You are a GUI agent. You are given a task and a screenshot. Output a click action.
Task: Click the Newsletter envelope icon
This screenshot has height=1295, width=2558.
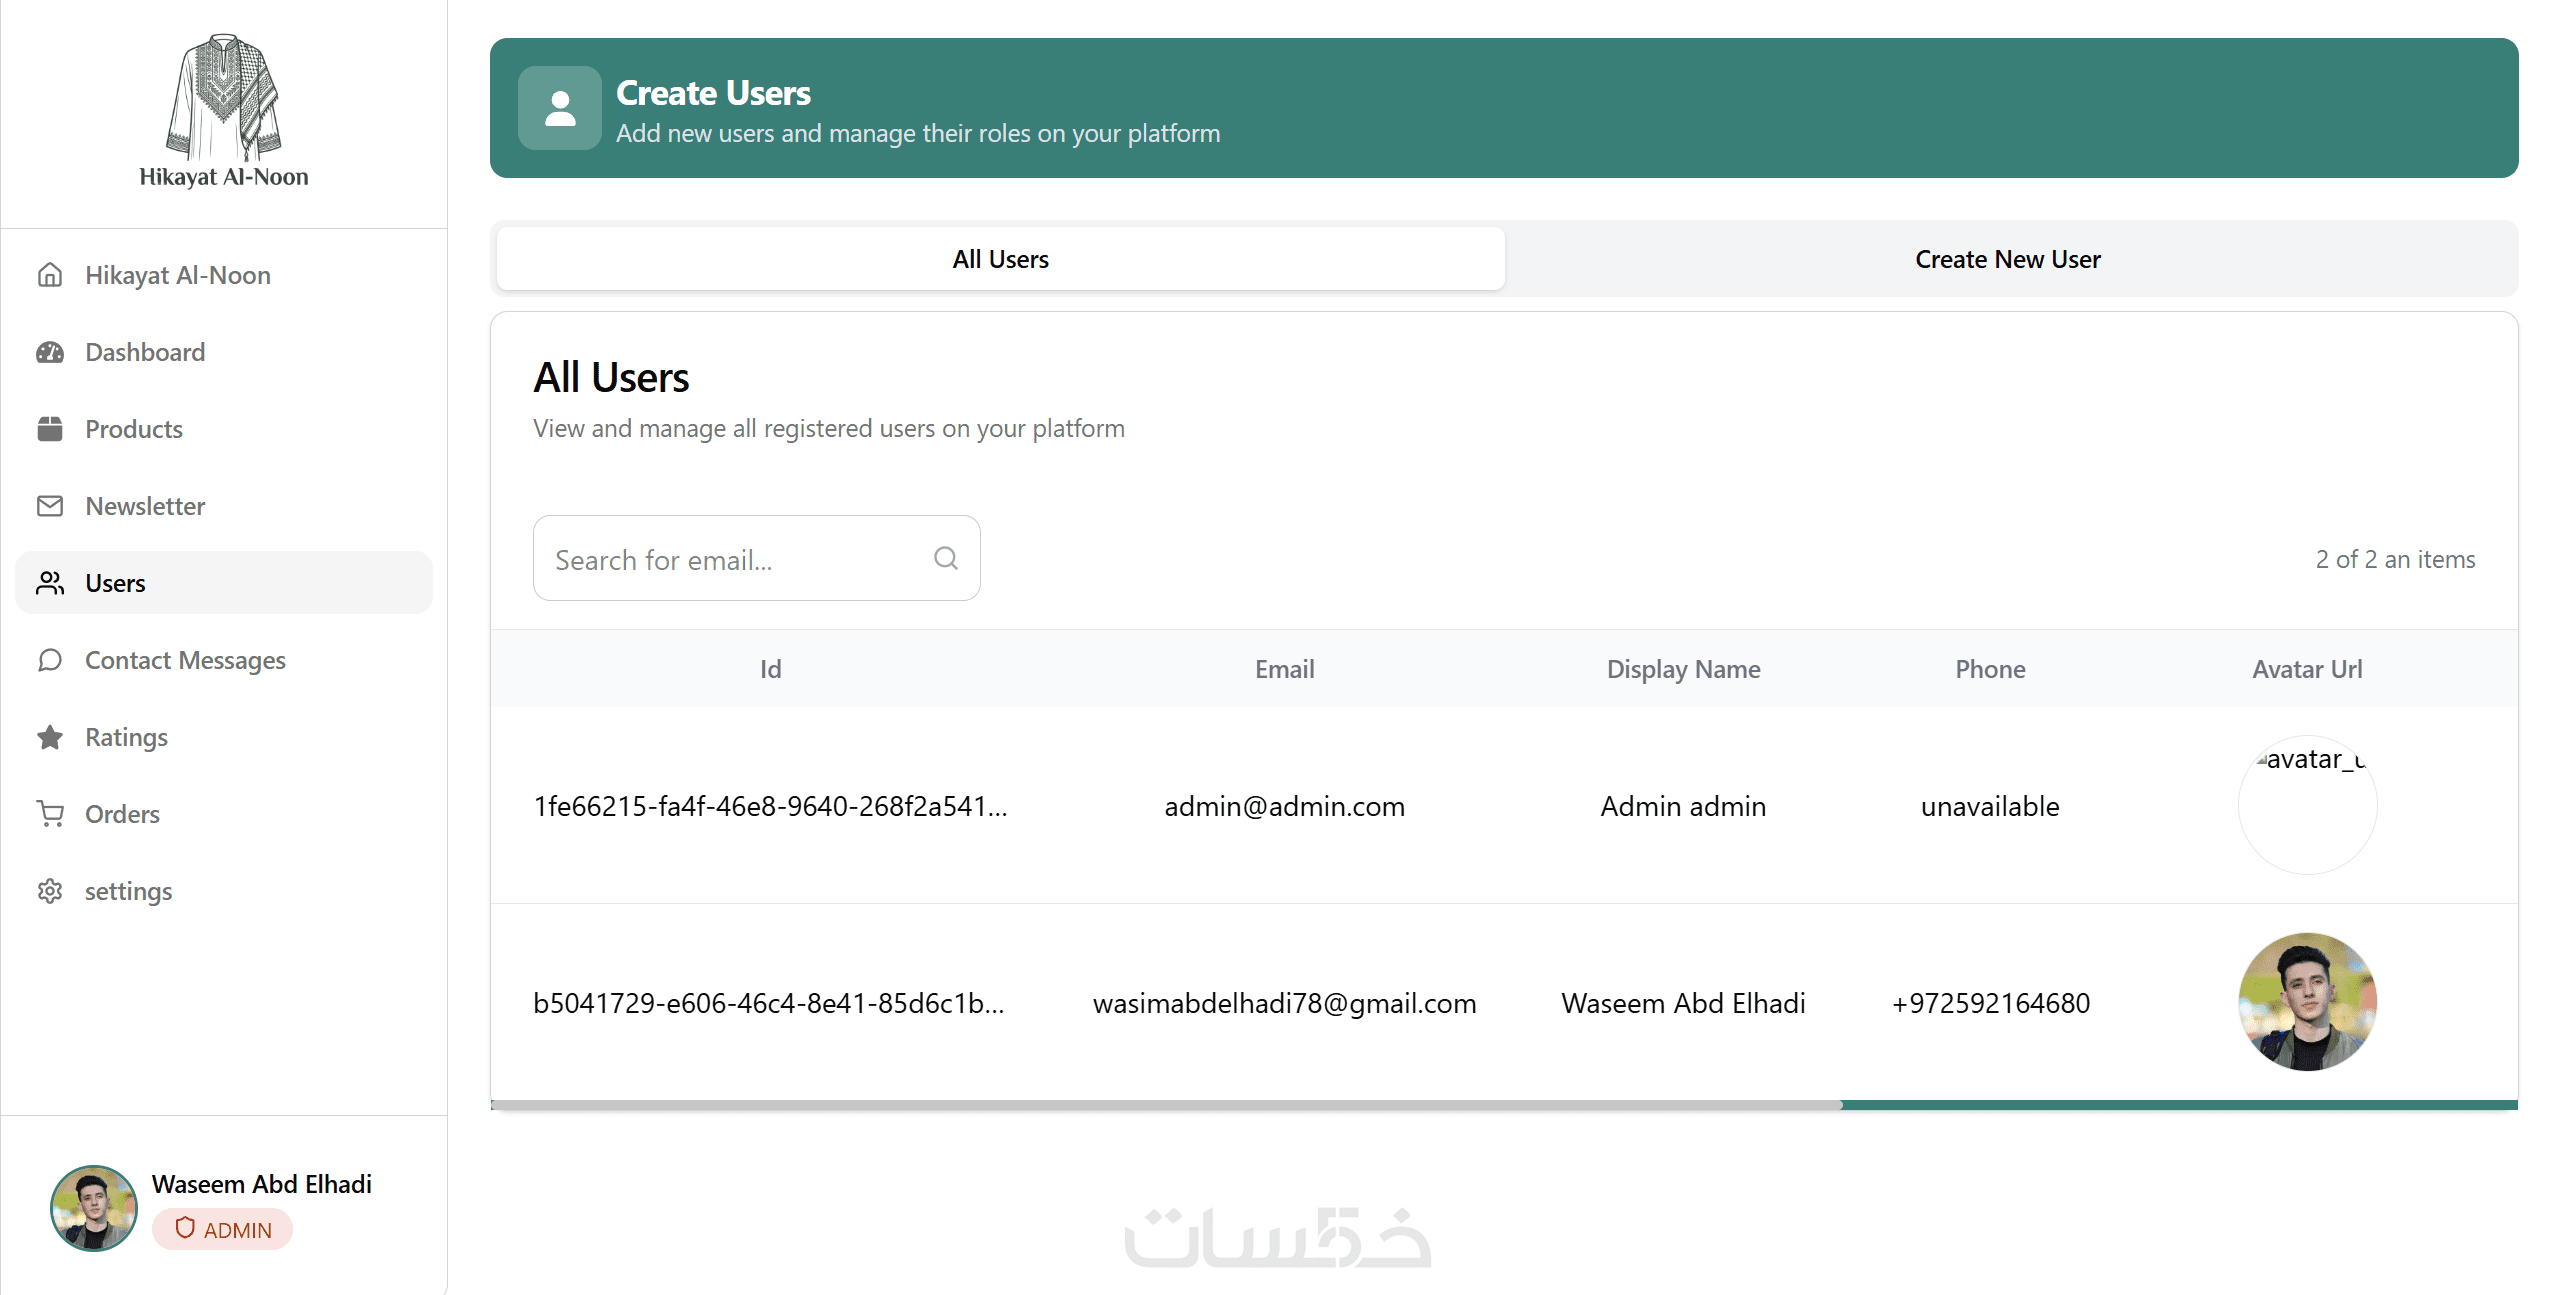point(50,506)
